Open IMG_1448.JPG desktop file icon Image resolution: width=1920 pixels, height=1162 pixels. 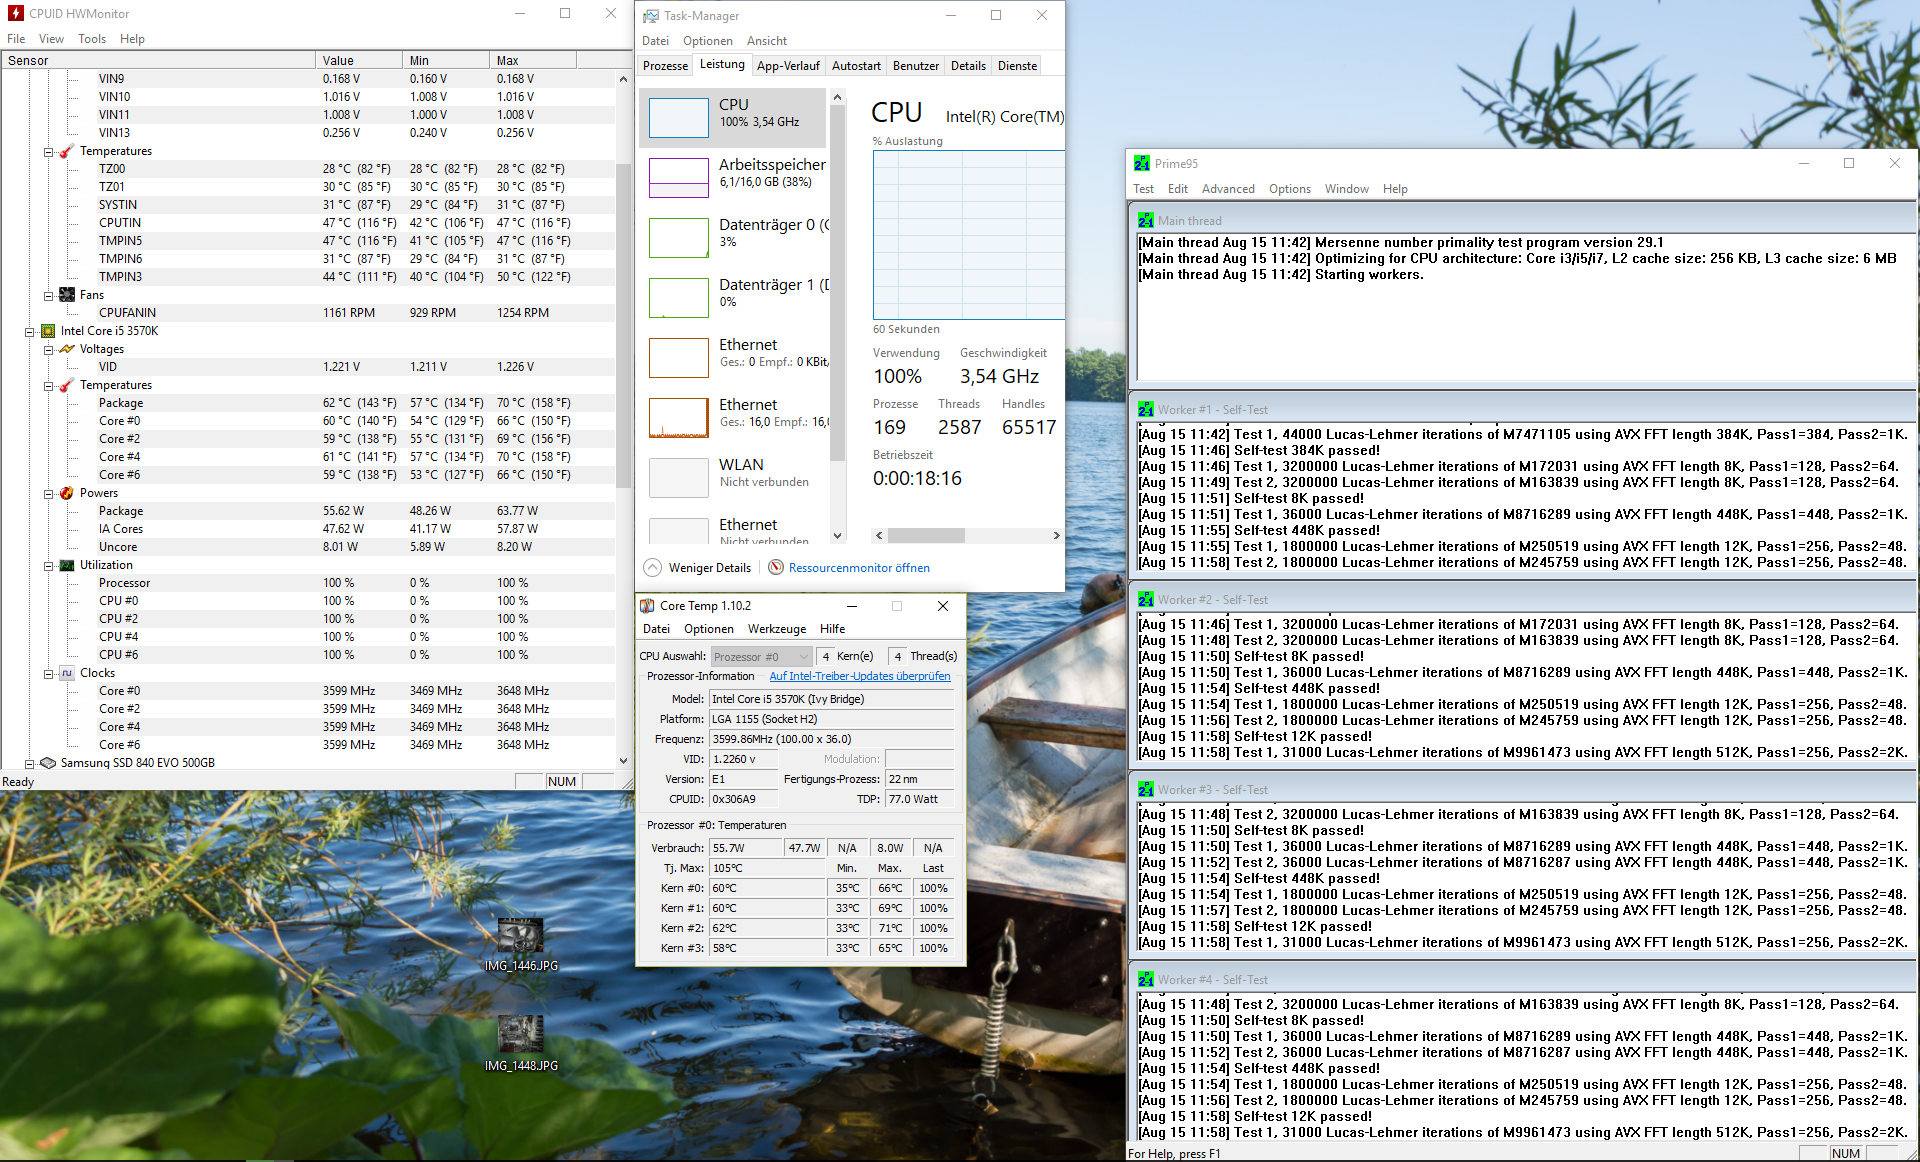pyautogui.click(x=521, y=1035)
